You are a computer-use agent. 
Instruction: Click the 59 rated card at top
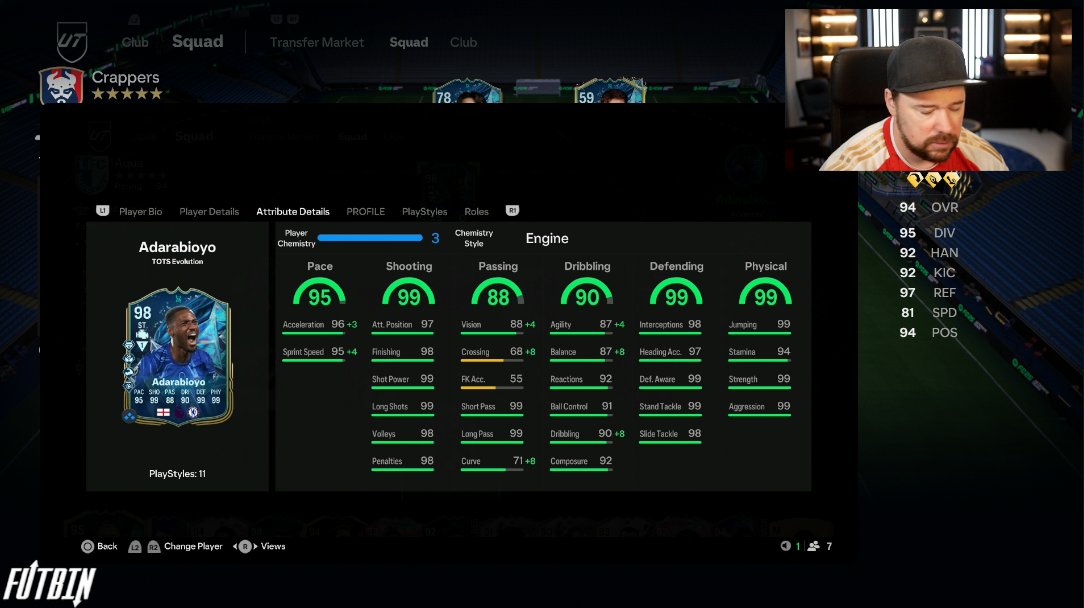(x=611, y=91)
